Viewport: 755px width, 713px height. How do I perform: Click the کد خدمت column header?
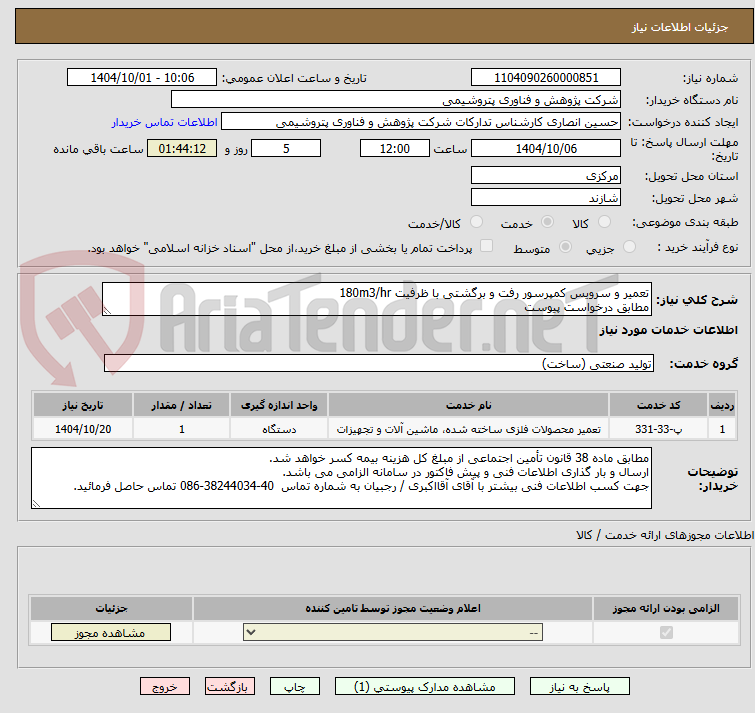click(x=658, y=405)
